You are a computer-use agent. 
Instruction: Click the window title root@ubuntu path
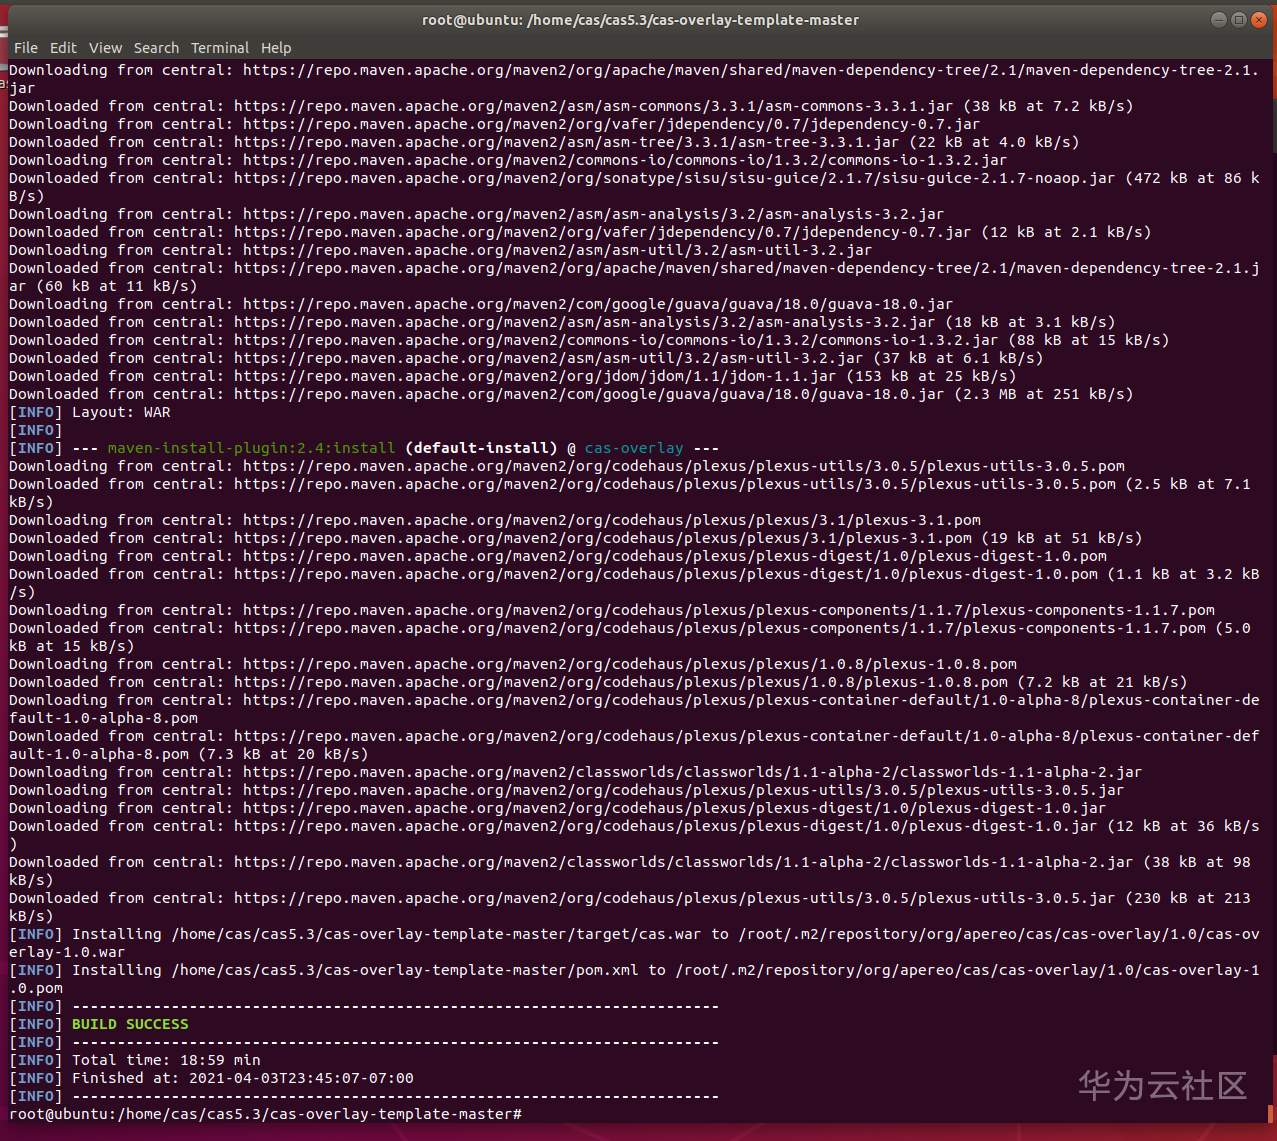tap(640, 20)
